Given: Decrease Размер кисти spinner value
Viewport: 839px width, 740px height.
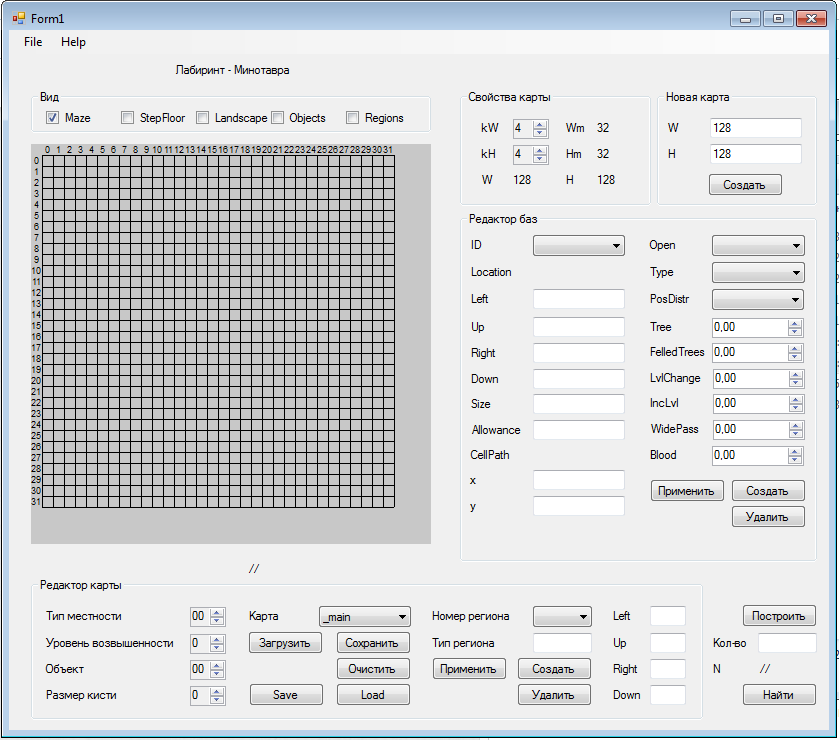Looking at the screenshot, I should [217, 699].
